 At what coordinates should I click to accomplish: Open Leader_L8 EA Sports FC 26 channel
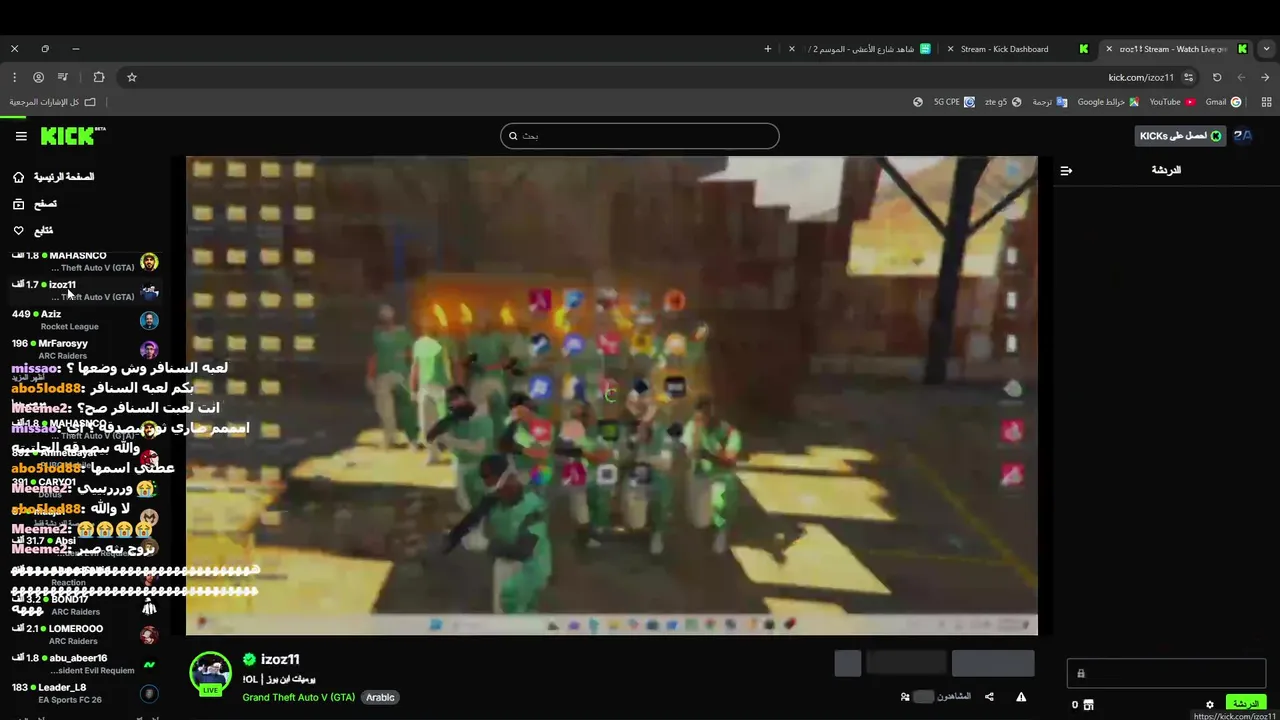[x=85, y=693]
